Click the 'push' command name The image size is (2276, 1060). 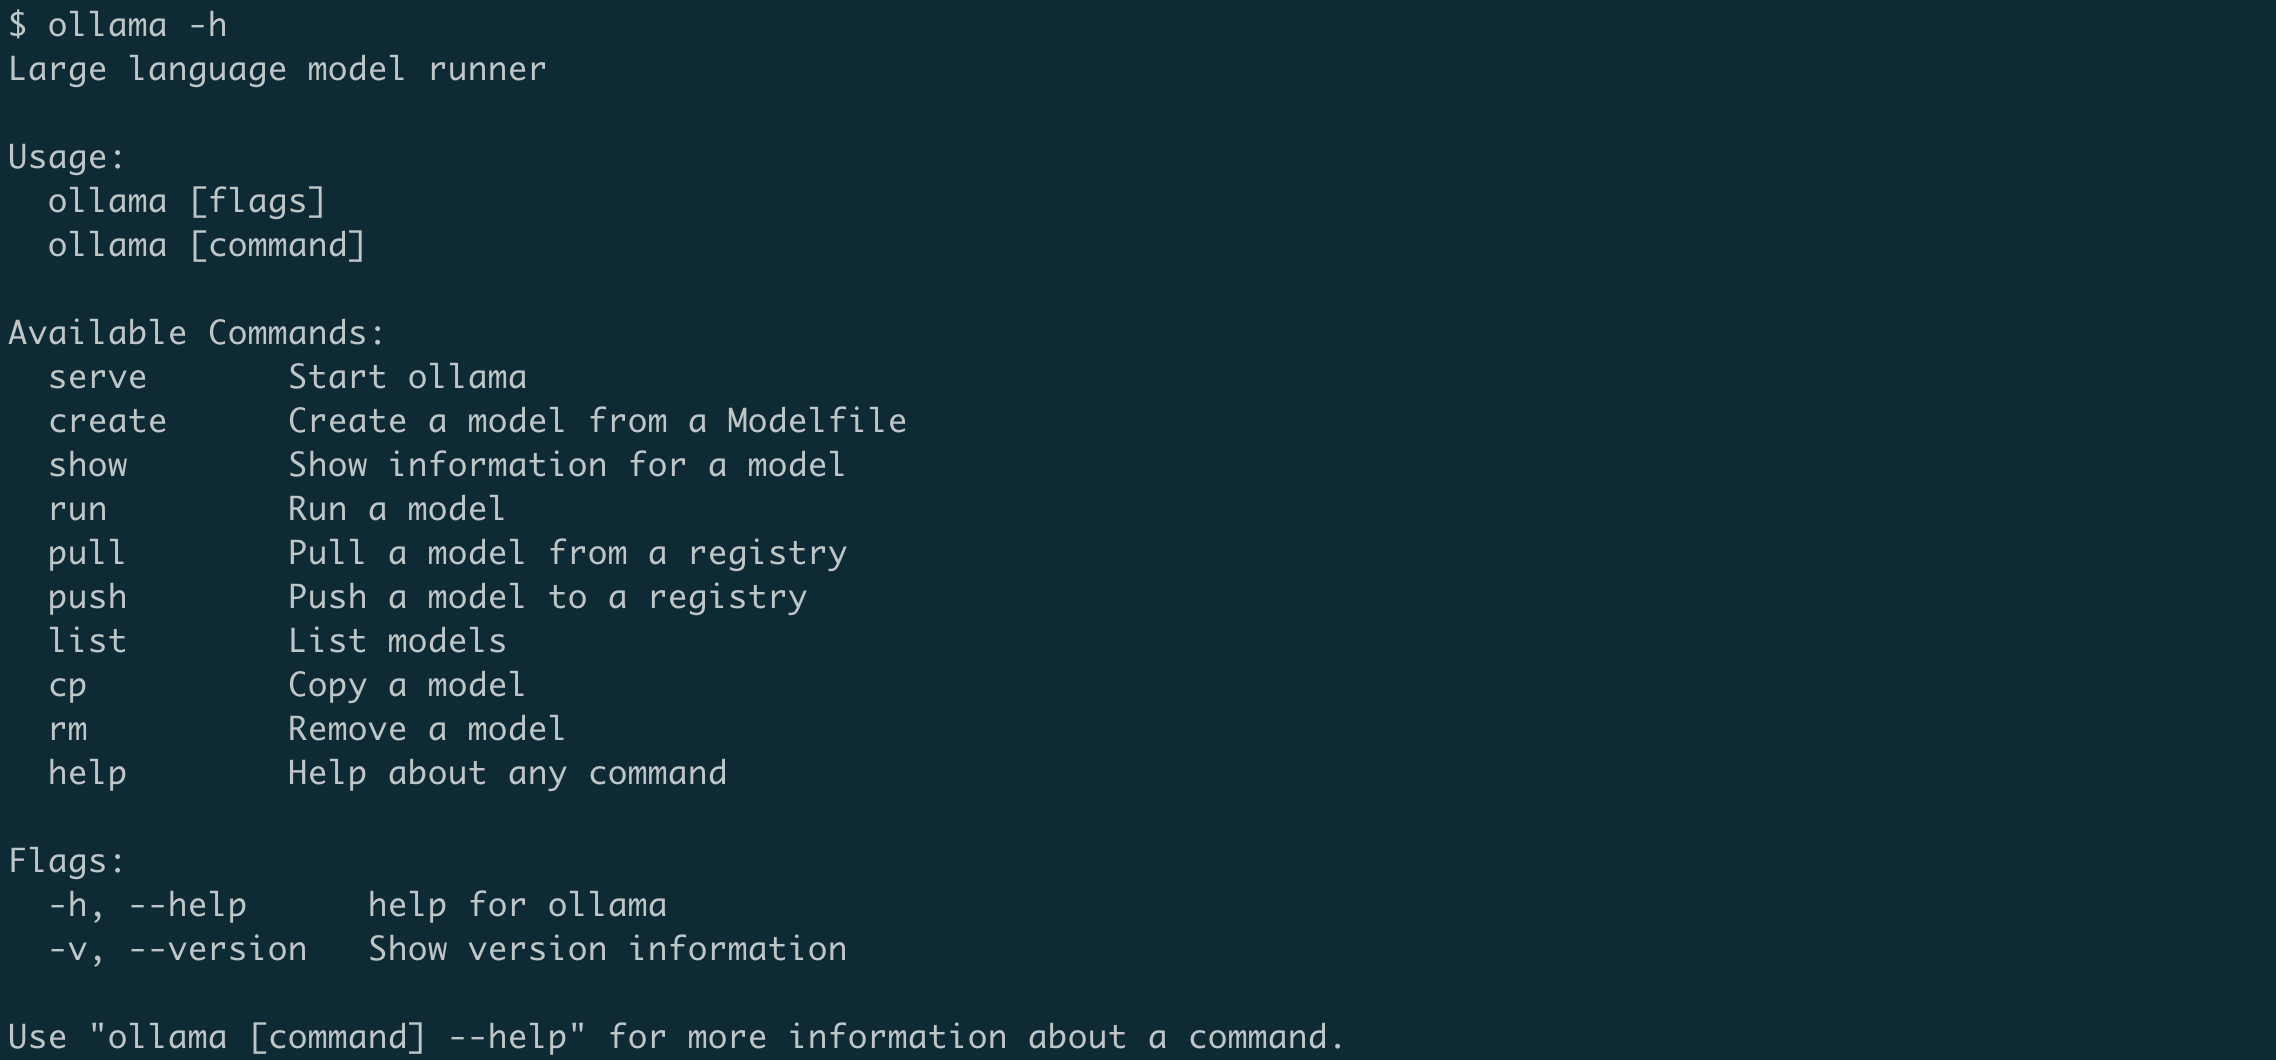tap(87, 597)
